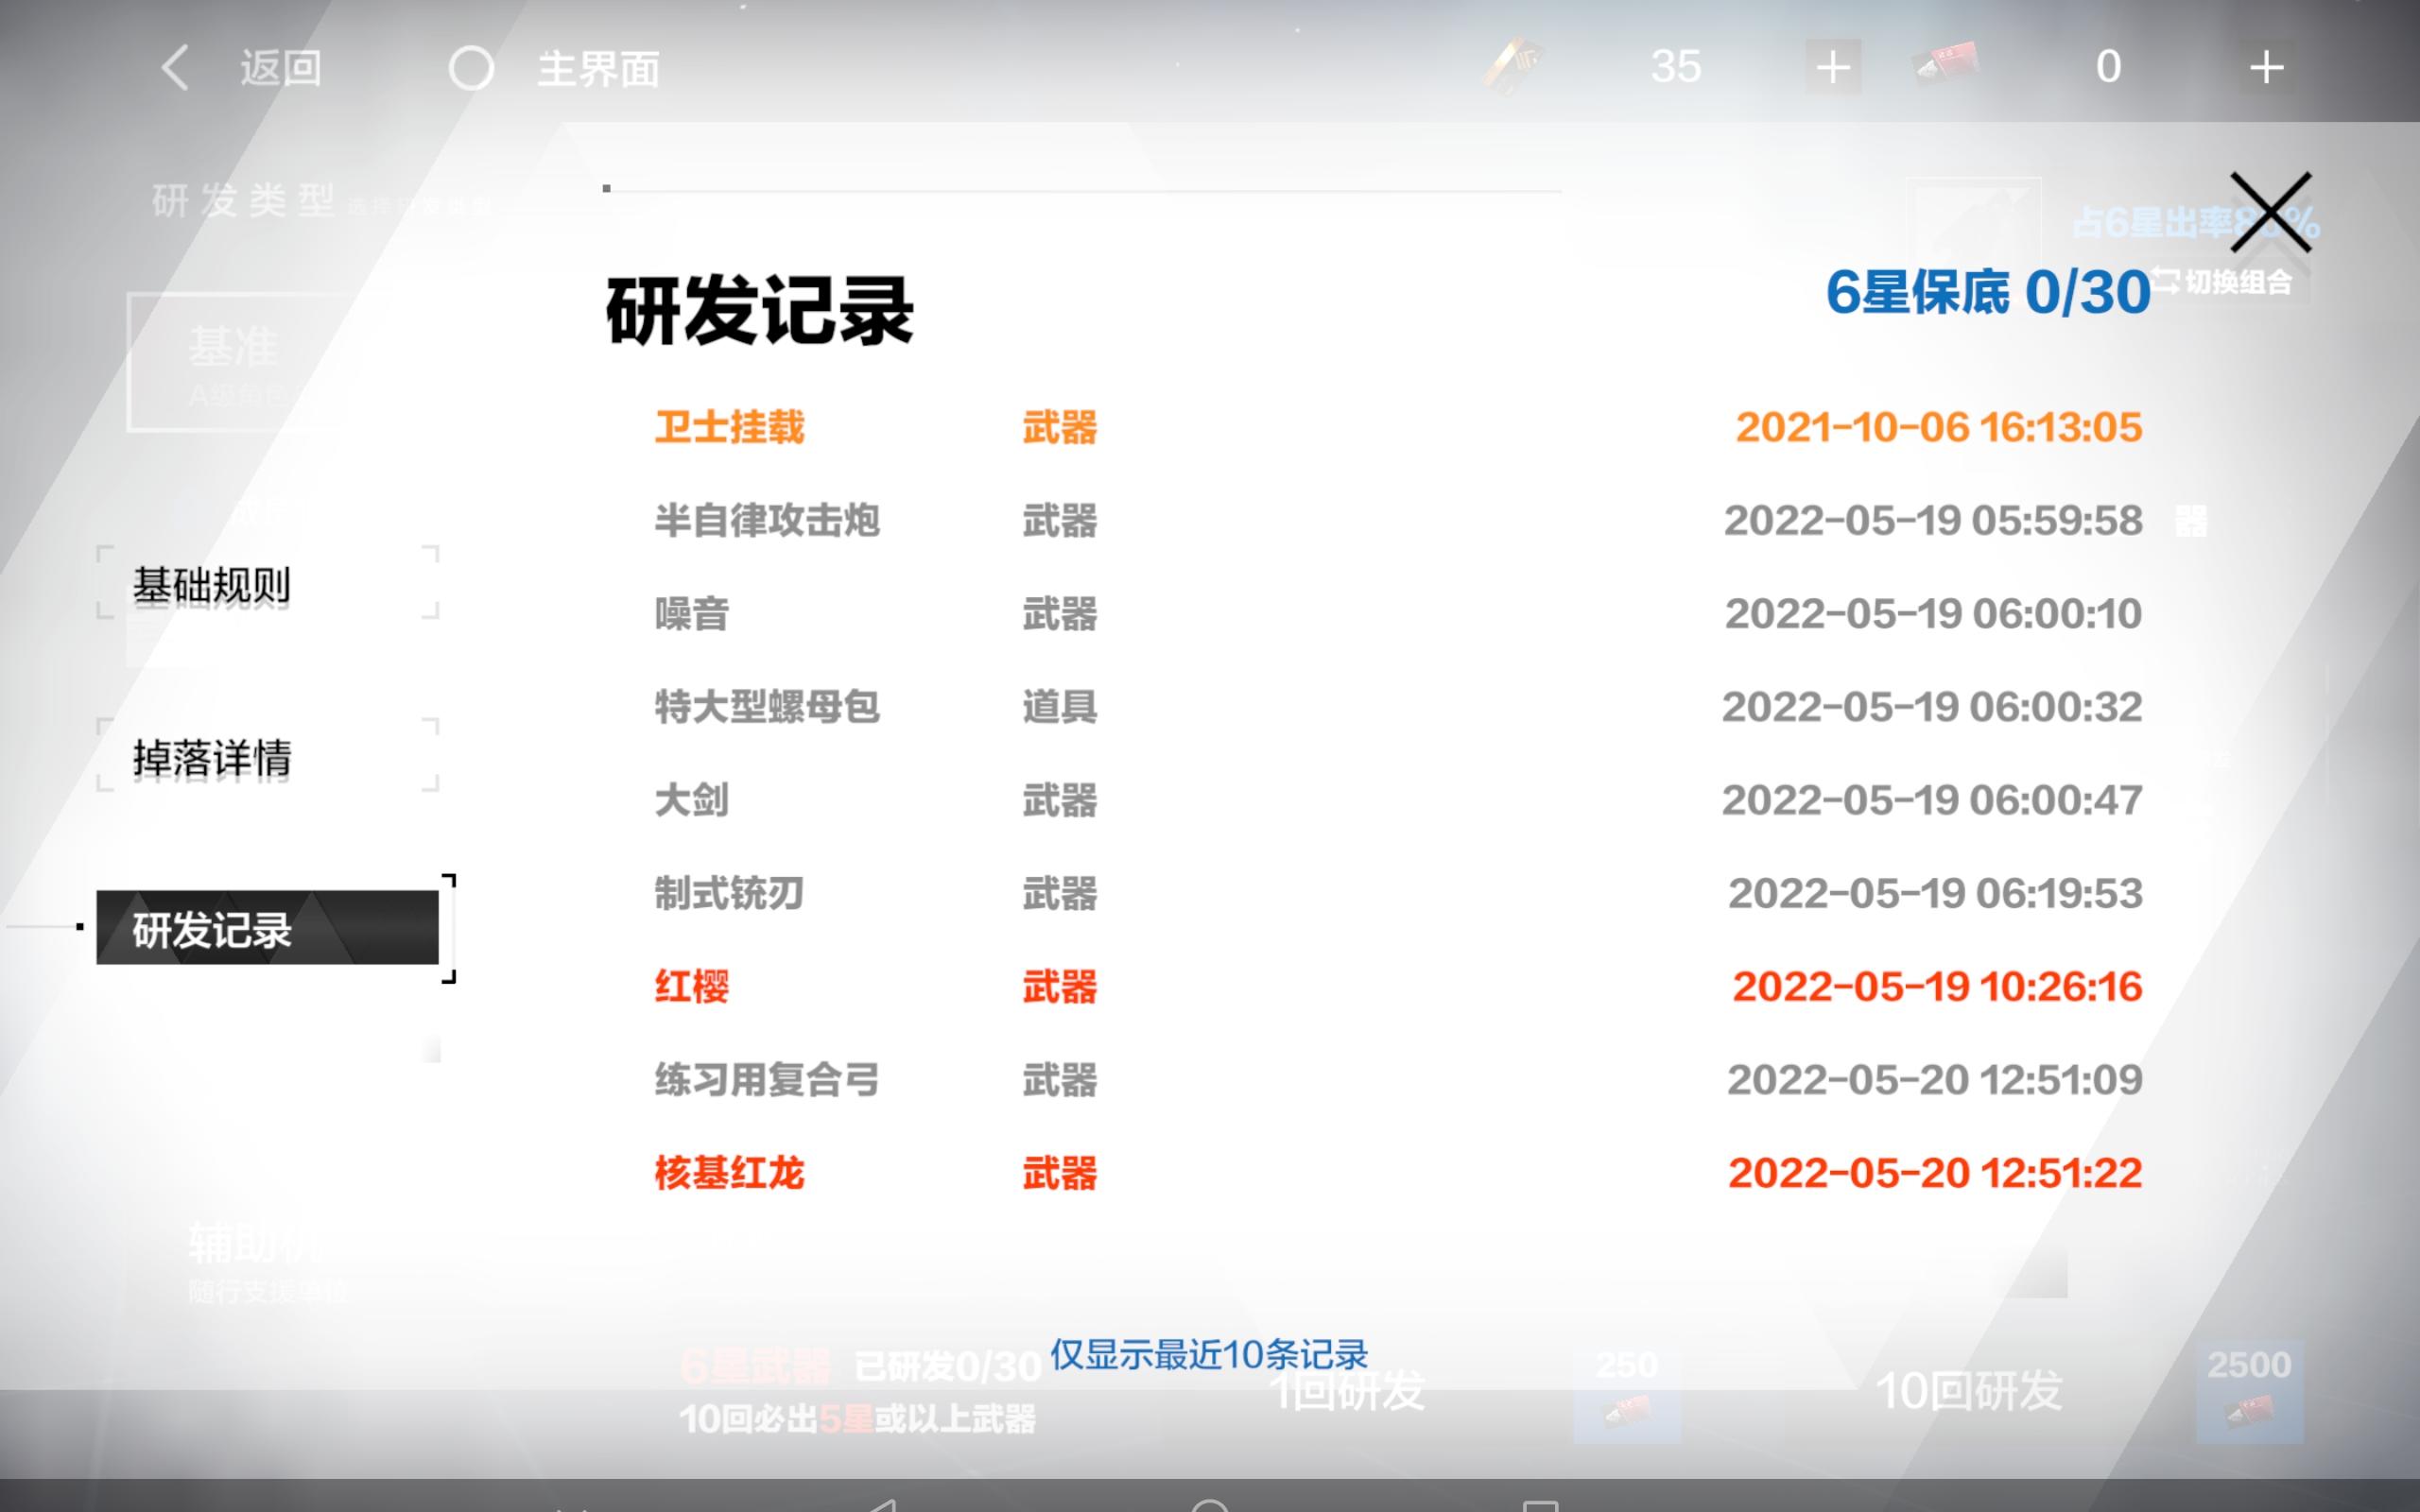Click the red research ticket icon
The height and width of the screenshot is (1512, 2420).
1945,66
